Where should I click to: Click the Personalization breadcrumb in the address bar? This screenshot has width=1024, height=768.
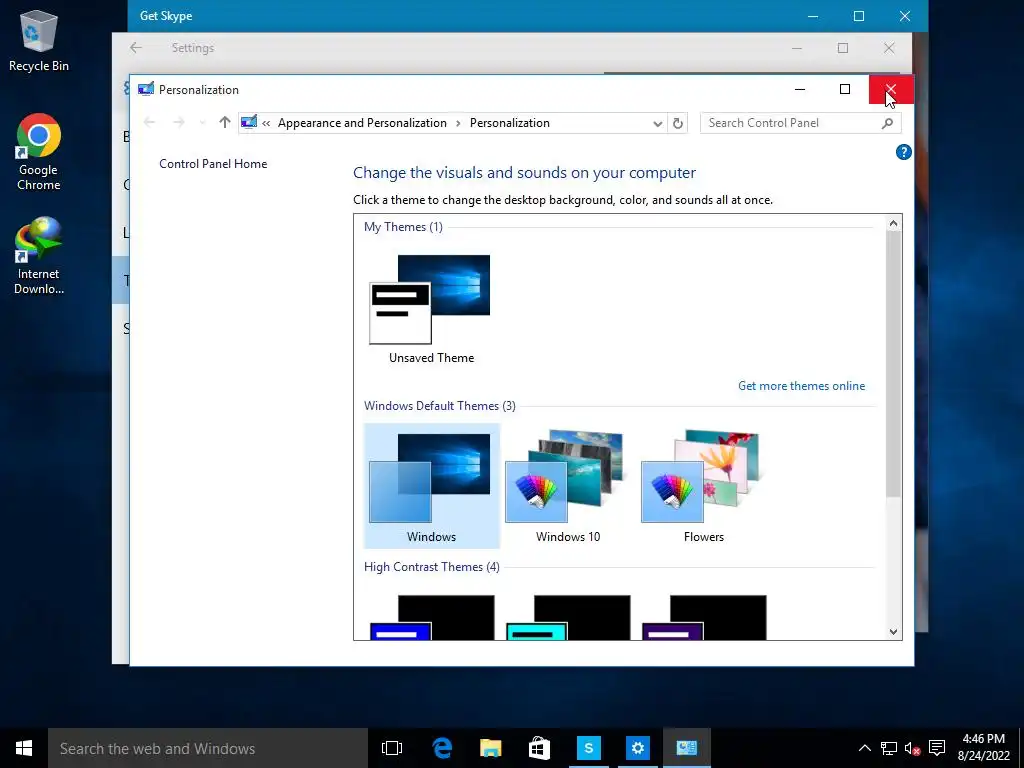[x=509, y=123]
